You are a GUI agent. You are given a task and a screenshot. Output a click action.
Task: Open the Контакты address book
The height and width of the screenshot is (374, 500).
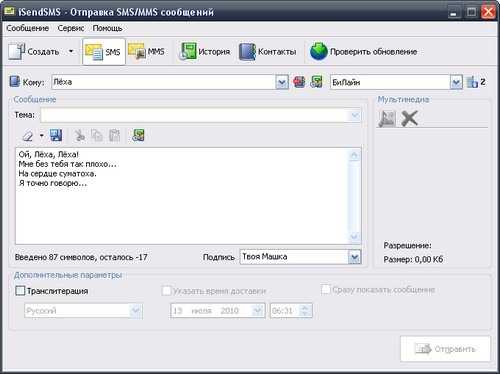(268, 52)
